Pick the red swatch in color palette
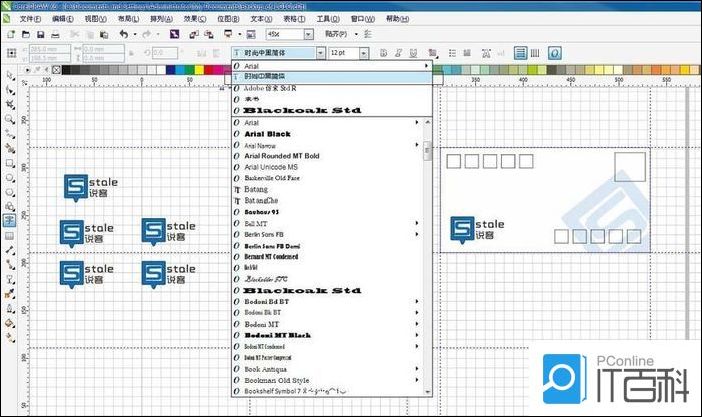The width and height of the screenshot is (702, 417). (209, 70)
